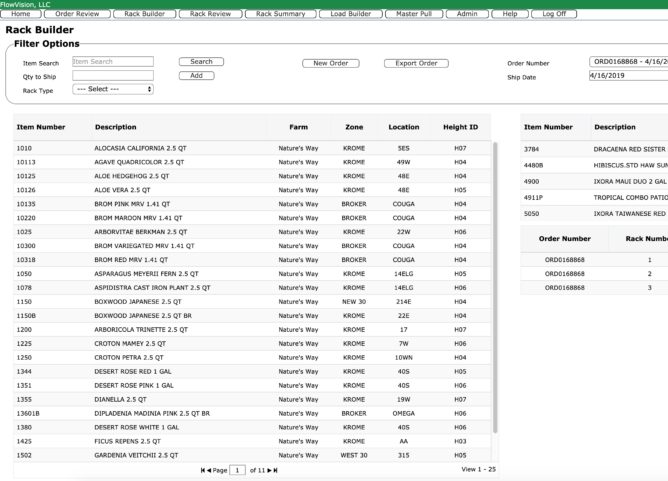Click the Log Off button
668x481 pixels.
(x=553, y=14)
